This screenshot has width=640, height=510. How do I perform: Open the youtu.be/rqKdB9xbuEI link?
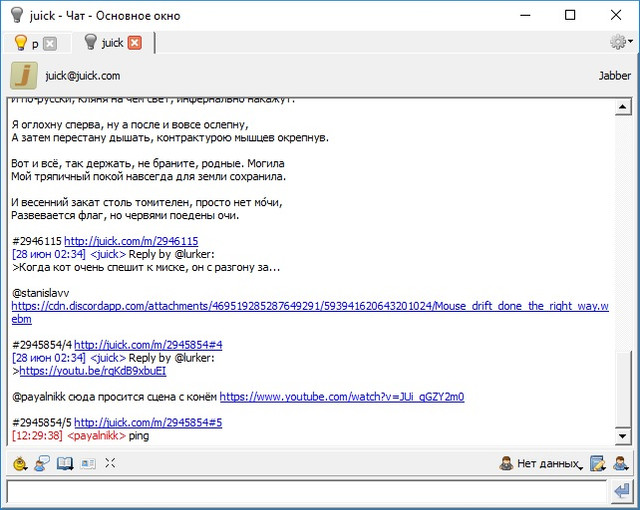(93, 371)
